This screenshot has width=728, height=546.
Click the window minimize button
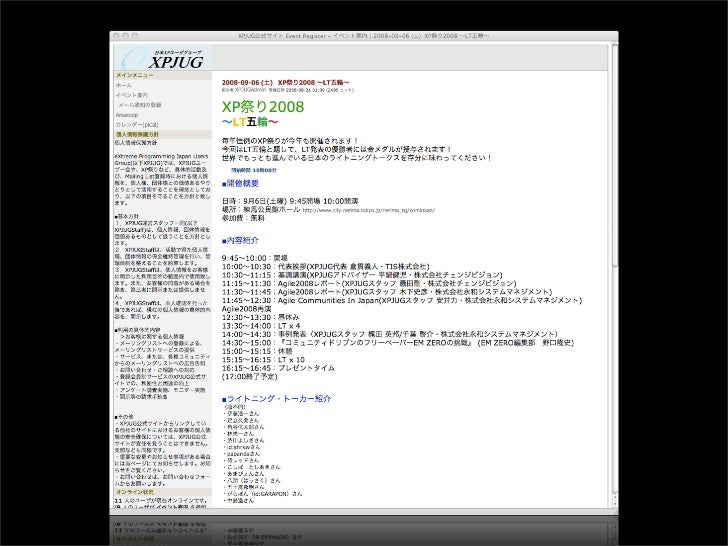125,36
